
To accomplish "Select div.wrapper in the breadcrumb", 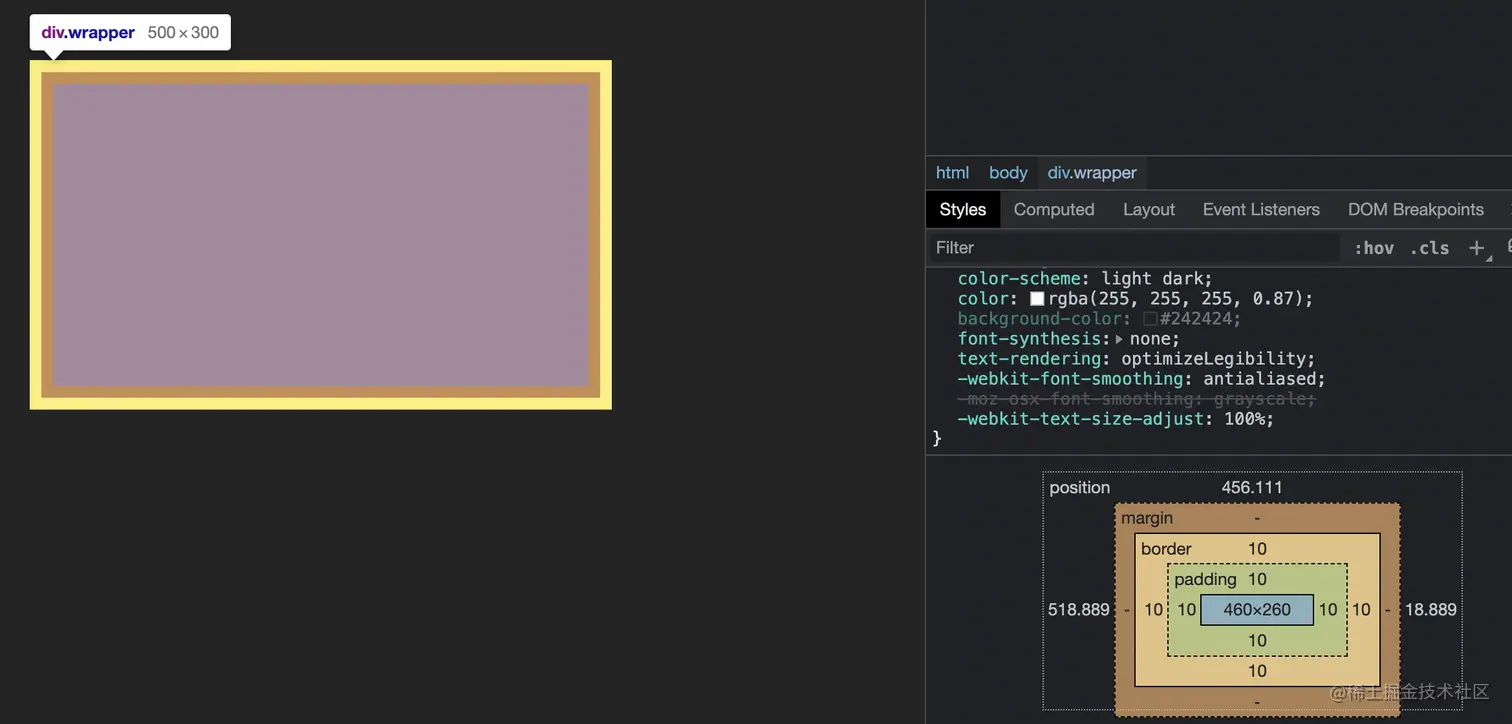I will click(x=1092, y=172).
